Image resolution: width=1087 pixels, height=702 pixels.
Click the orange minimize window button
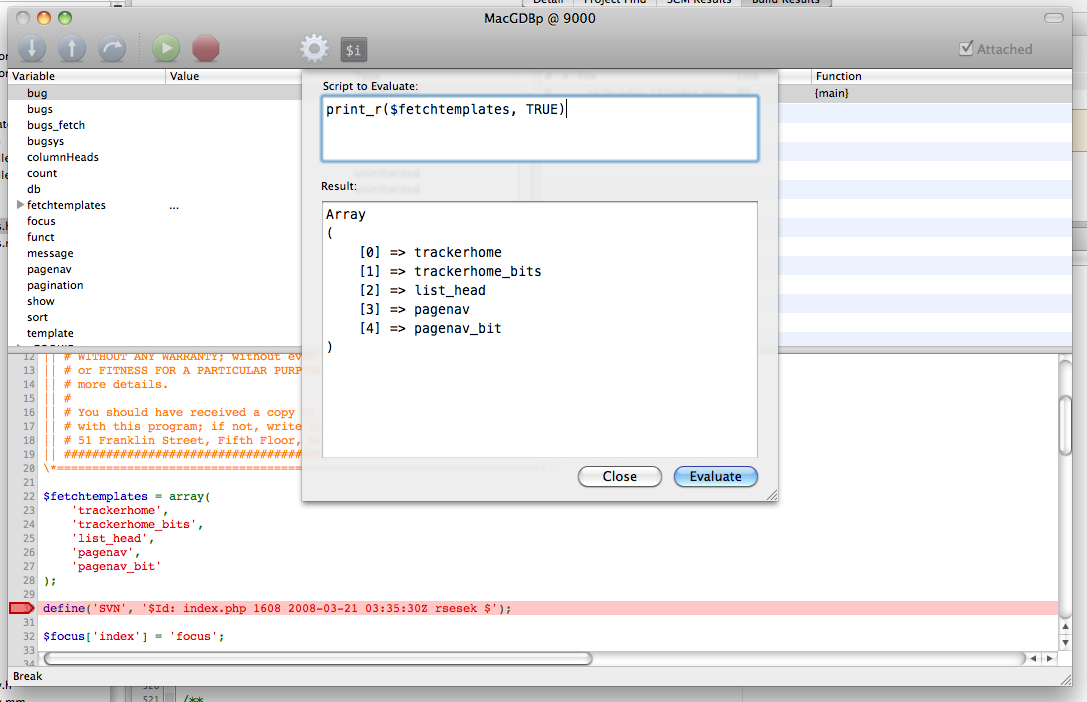pyautogui.click(x=44, y=18)
